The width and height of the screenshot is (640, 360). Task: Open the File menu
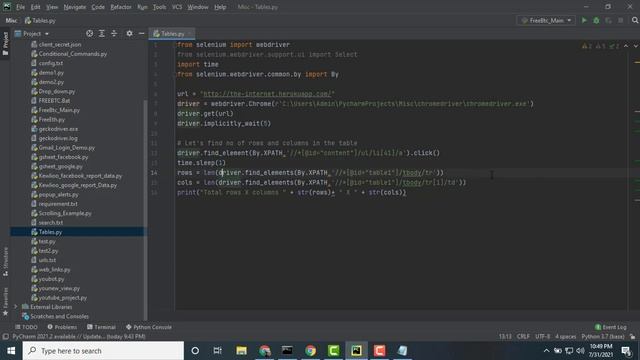pos(20,7)
